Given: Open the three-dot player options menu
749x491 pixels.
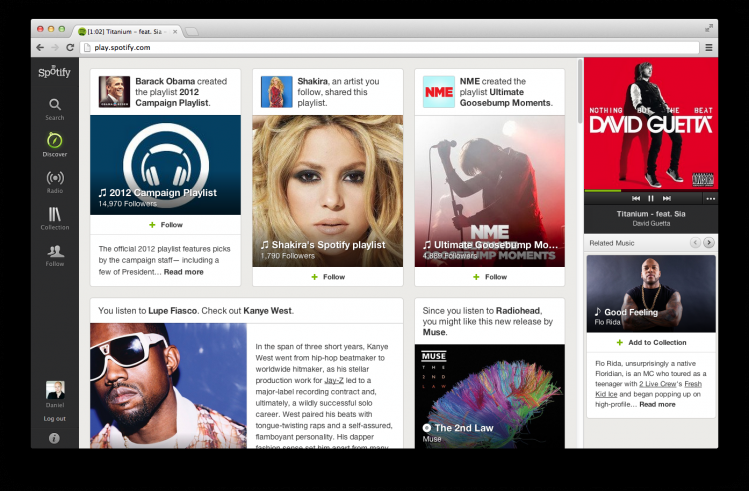Looking at the screenshot, I should click(710, 199).
